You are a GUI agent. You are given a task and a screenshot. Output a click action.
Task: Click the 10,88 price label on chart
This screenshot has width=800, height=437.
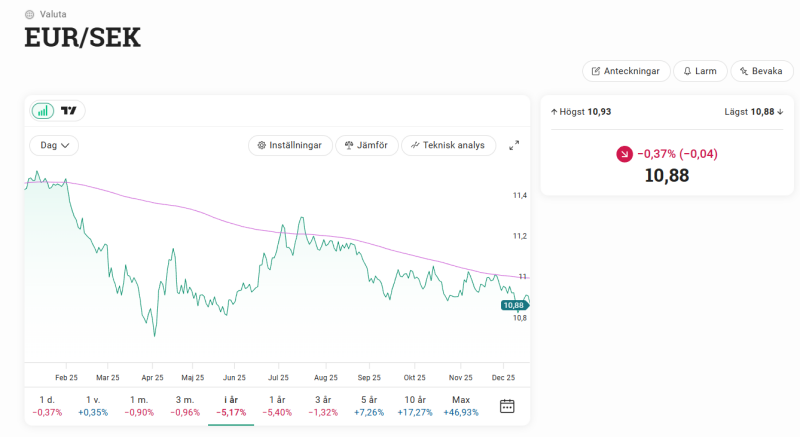click(513, 305)
